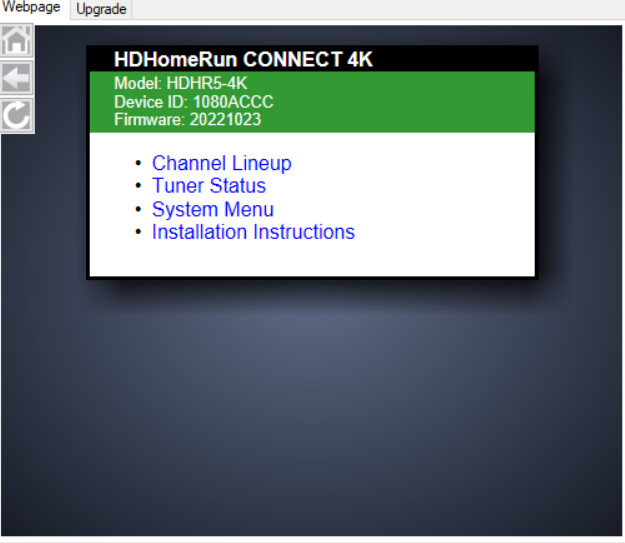625x543 pixels.
Task: Click the Home navigation icon
Action: pos(17,42)
